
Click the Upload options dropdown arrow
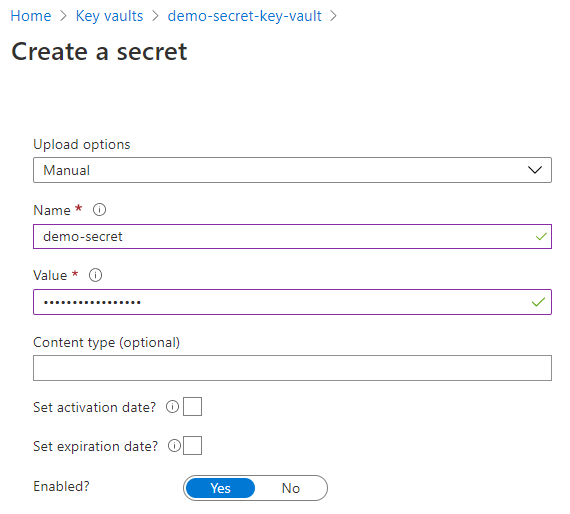pos(535,170)
